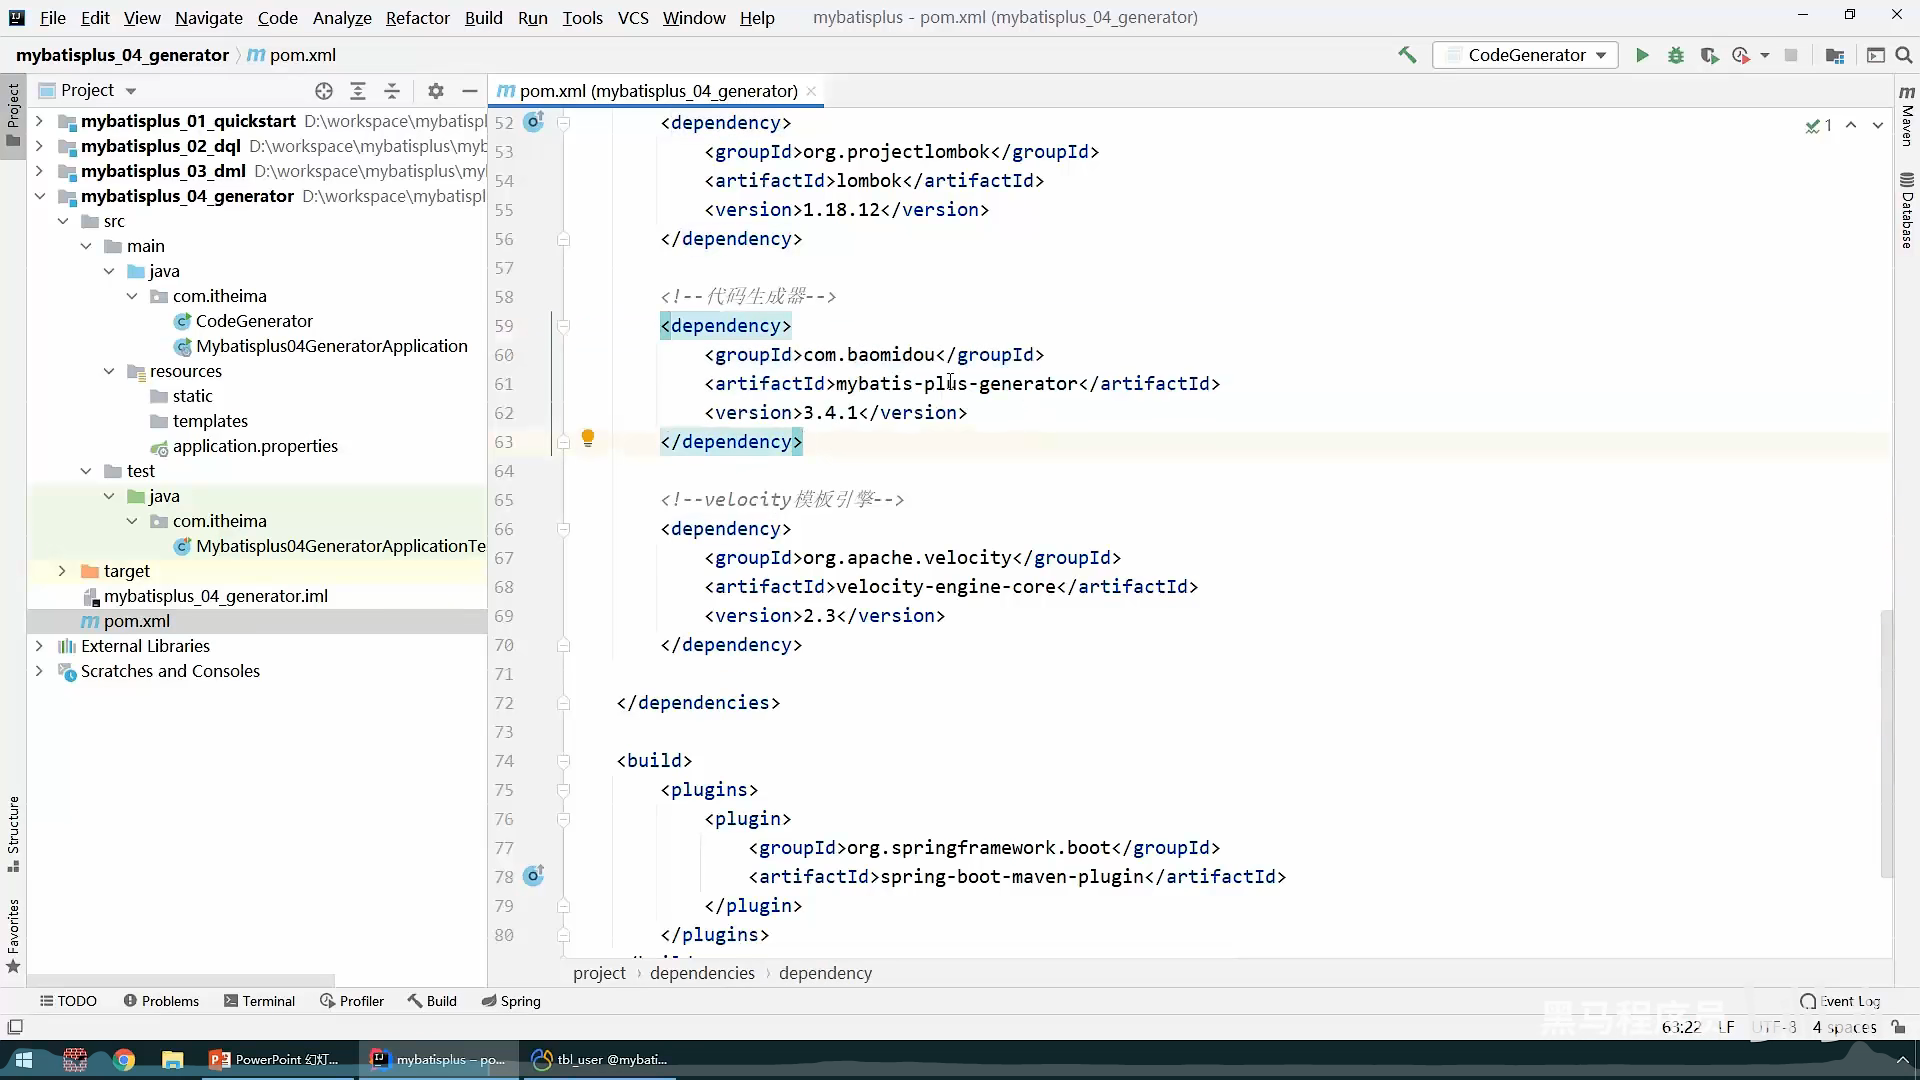1920x1080 pixels.
Task: Expand the External Libraries node
Action: (x=39, y=646)
